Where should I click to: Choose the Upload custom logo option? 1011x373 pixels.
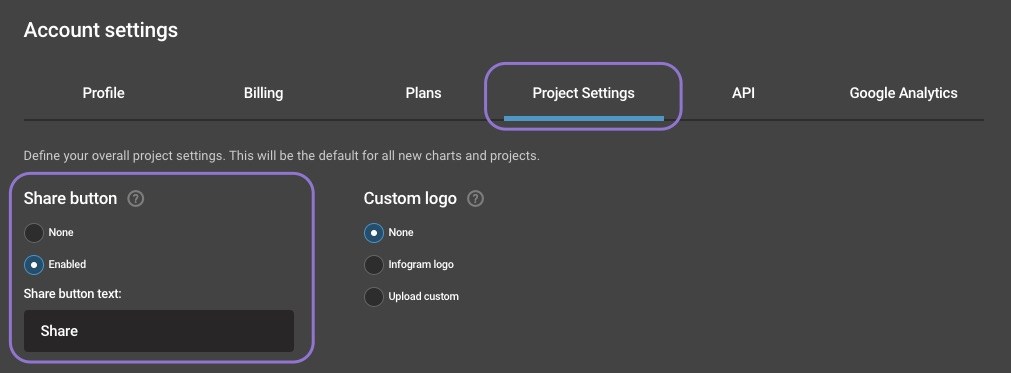coord(373,297)
